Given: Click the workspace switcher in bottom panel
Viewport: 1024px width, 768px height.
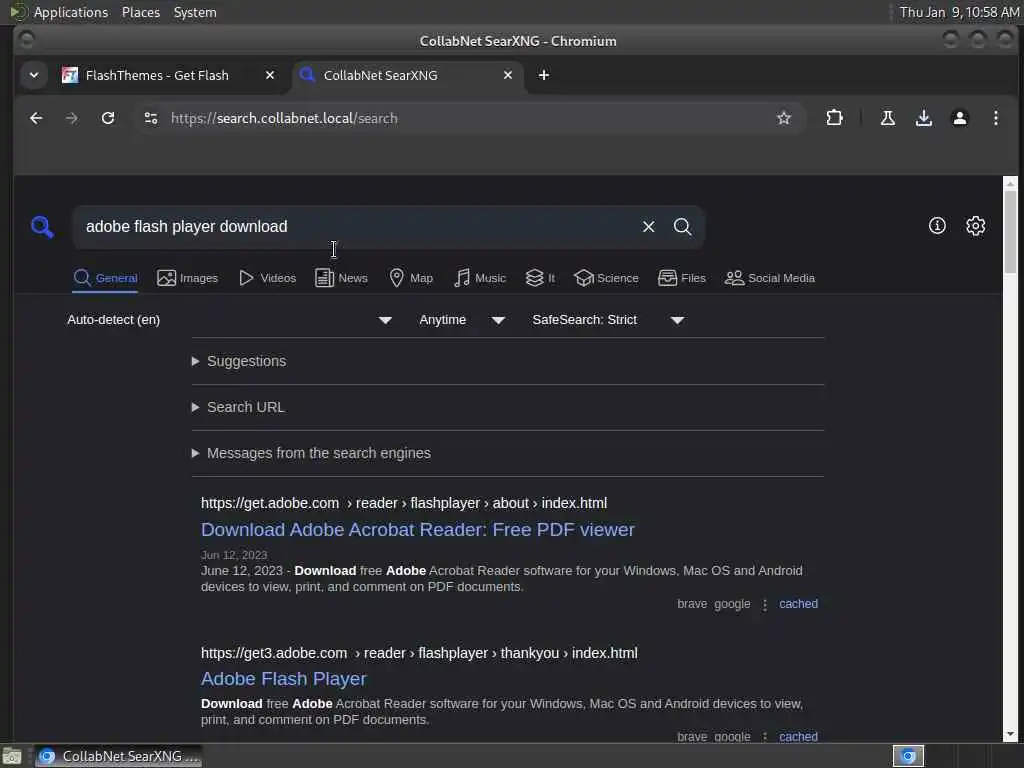Looking at the screenshot, I should [x=908, y=756].
